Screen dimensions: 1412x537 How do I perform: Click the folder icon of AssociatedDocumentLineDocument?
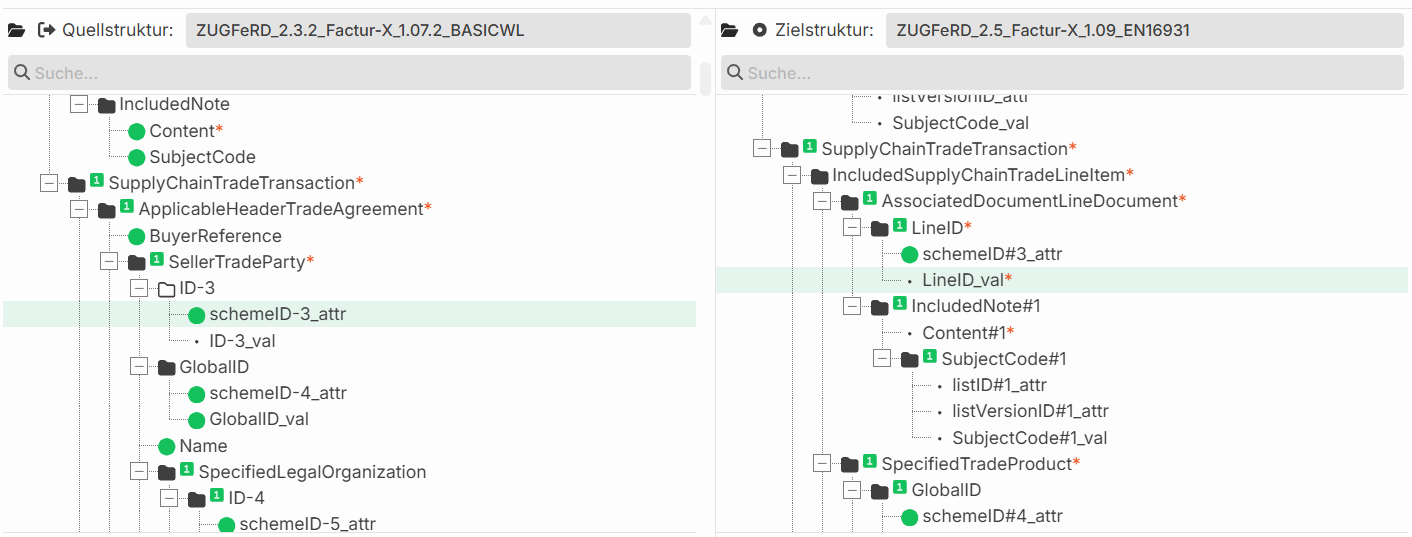pos(850,202)
